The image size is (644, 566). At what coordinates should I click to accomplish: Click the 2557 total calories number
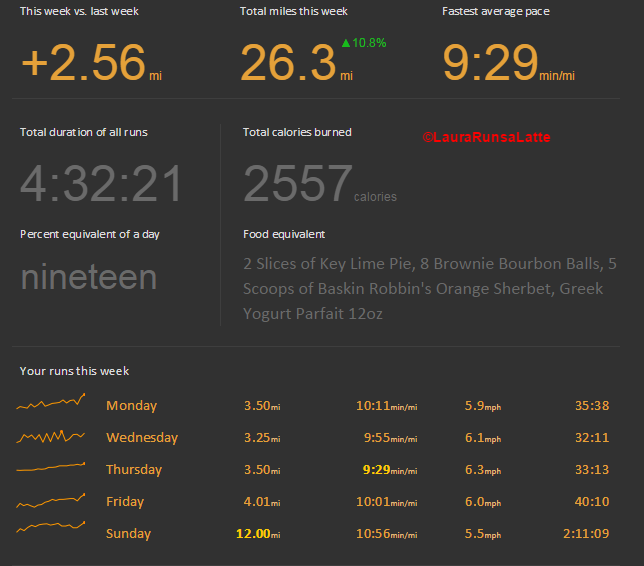coord(297,184)
